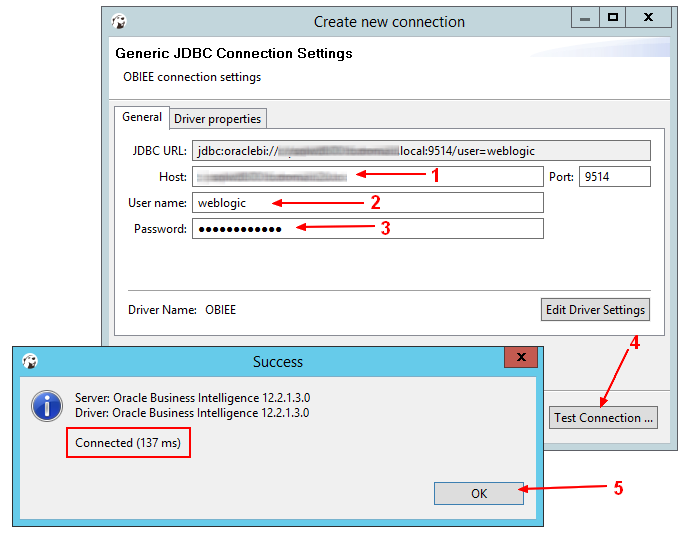
Task: Click the read-only JDBC URL field
Action: [x=421, y=151]
